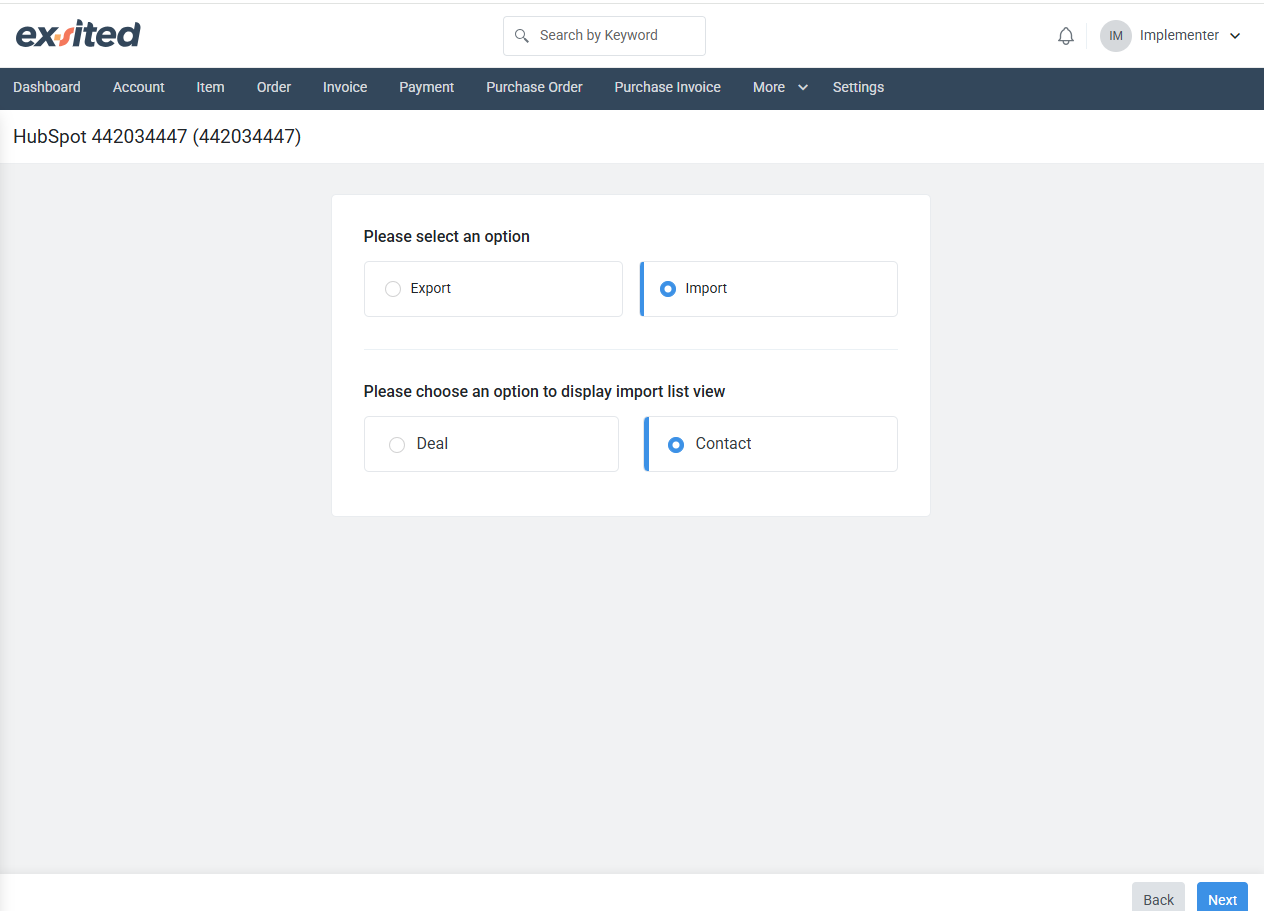Open the Account menu
The image size is (1264, 911).
[139, 87]
